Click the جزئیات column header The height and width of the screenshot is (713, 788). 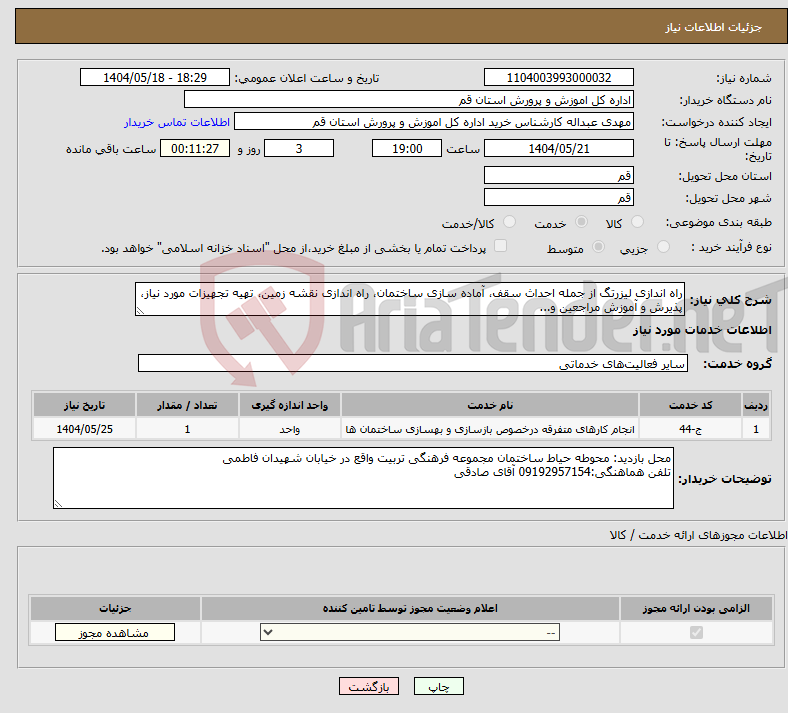coord(115,608)
